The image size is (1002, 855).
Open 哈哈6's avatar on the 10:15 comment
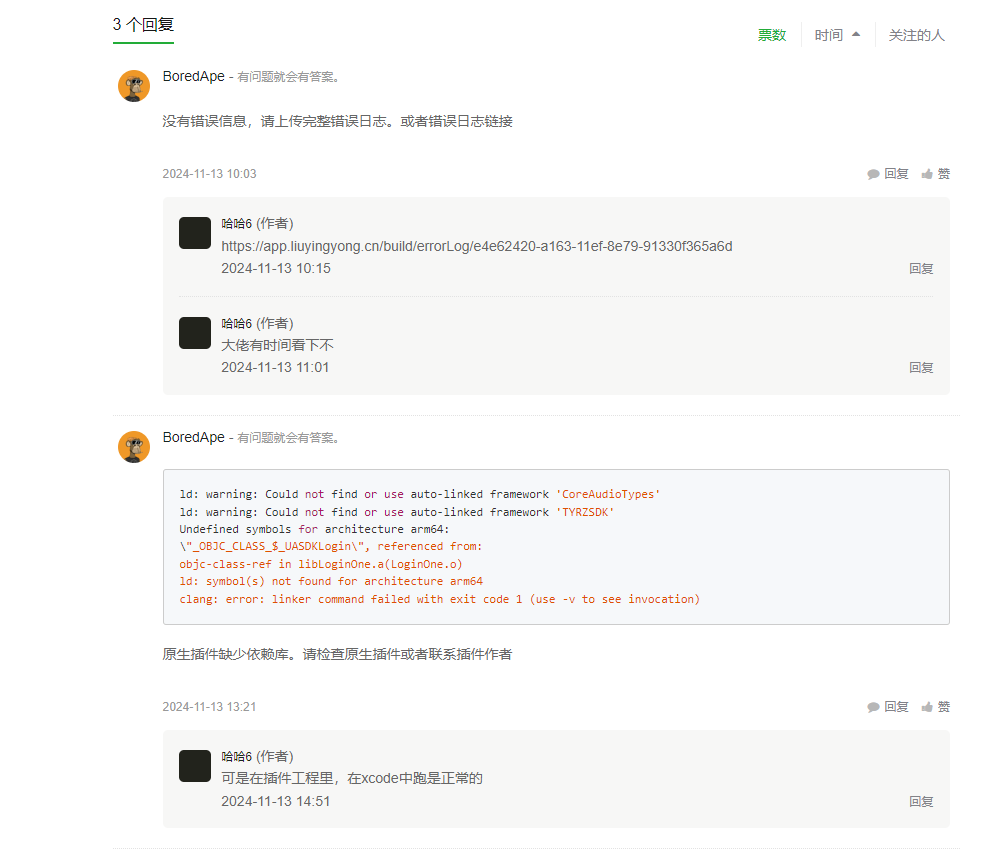pyautogui.click(x=195, y=233)
